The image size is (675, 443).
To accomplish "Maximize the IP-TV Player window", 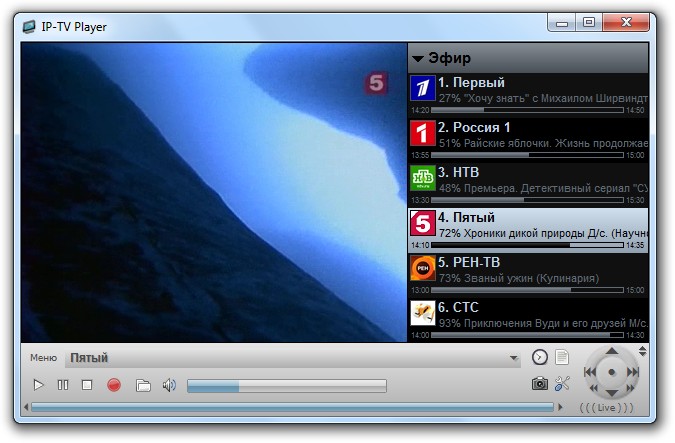I will point(589,22).
